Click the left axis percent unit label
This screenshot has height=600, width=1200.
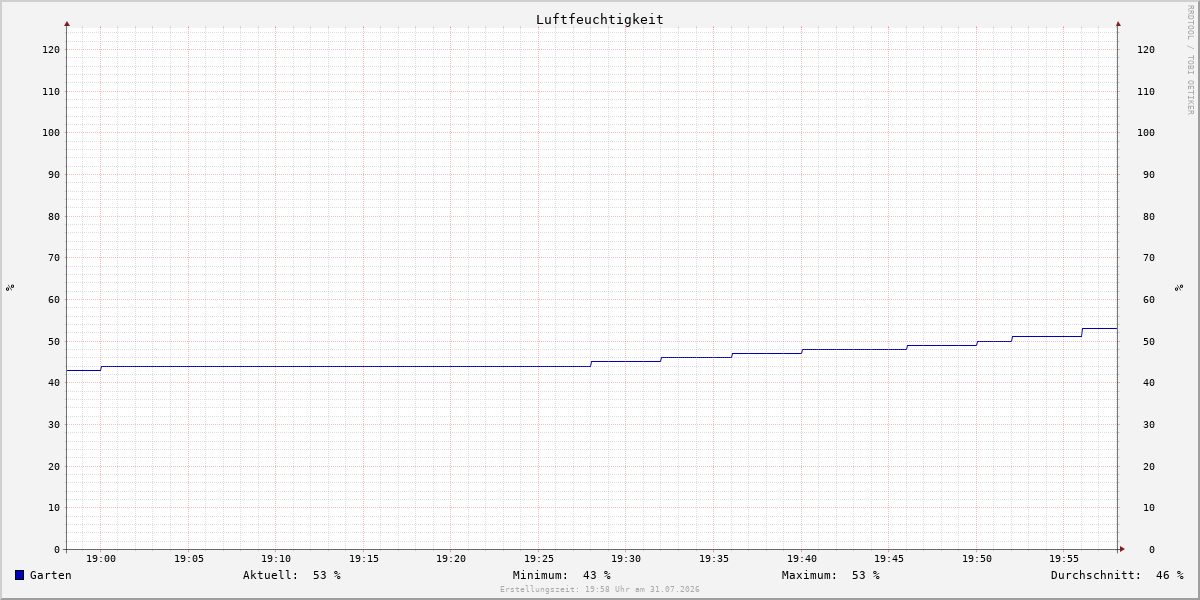click(10, 287)
